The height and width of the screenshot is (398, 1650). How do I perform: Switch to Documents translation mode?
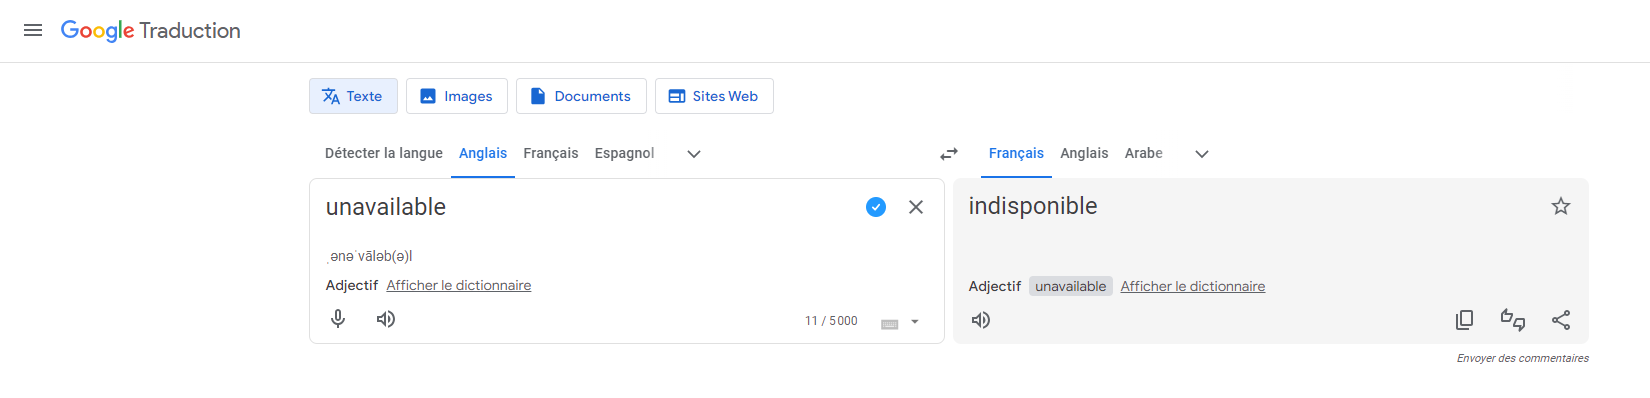point(581,96)
